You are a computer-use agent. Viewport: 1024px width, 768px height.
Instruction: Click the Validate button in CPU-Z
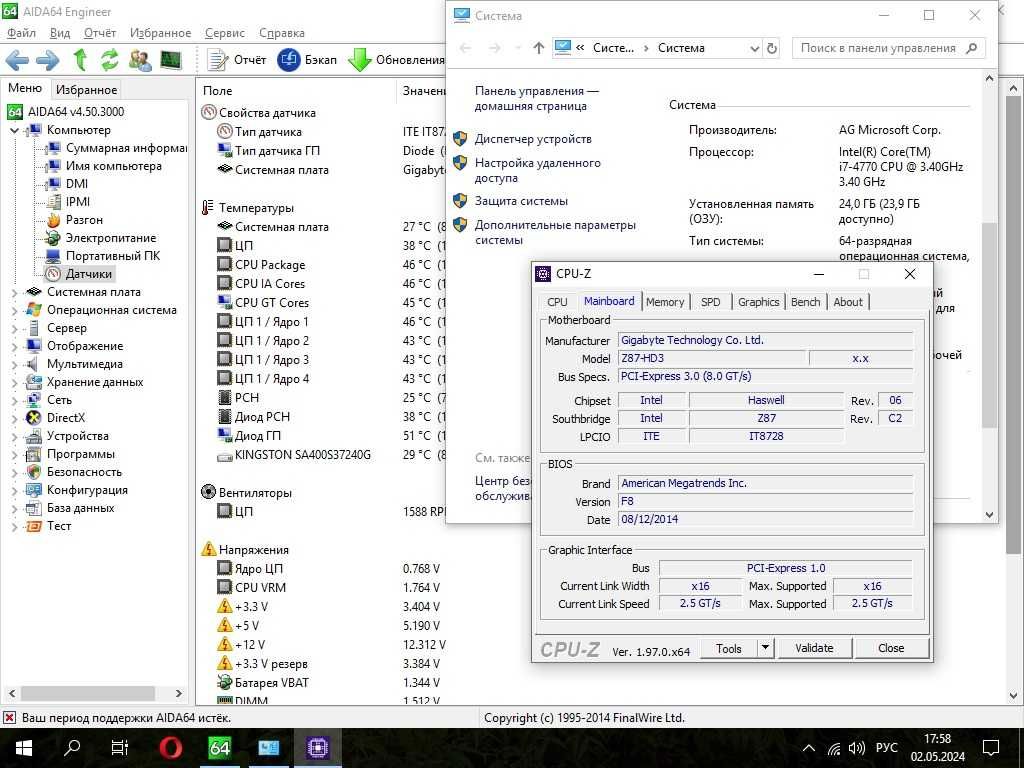(x=814, y=648)
